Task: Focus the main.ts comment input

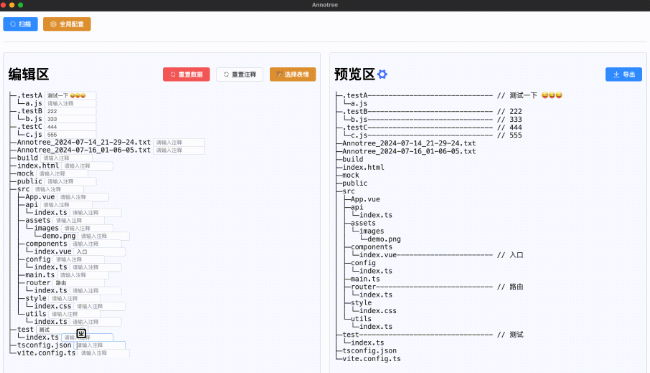Action: tap(83, 275)
